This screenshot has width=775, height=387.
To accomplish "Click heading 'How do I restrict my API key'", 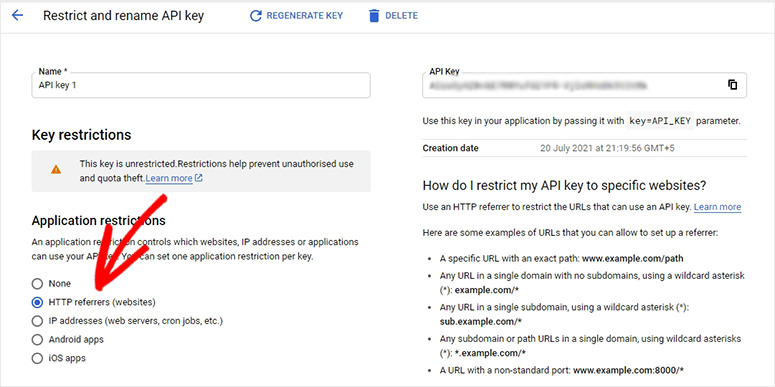I will (x=564, y=186).
